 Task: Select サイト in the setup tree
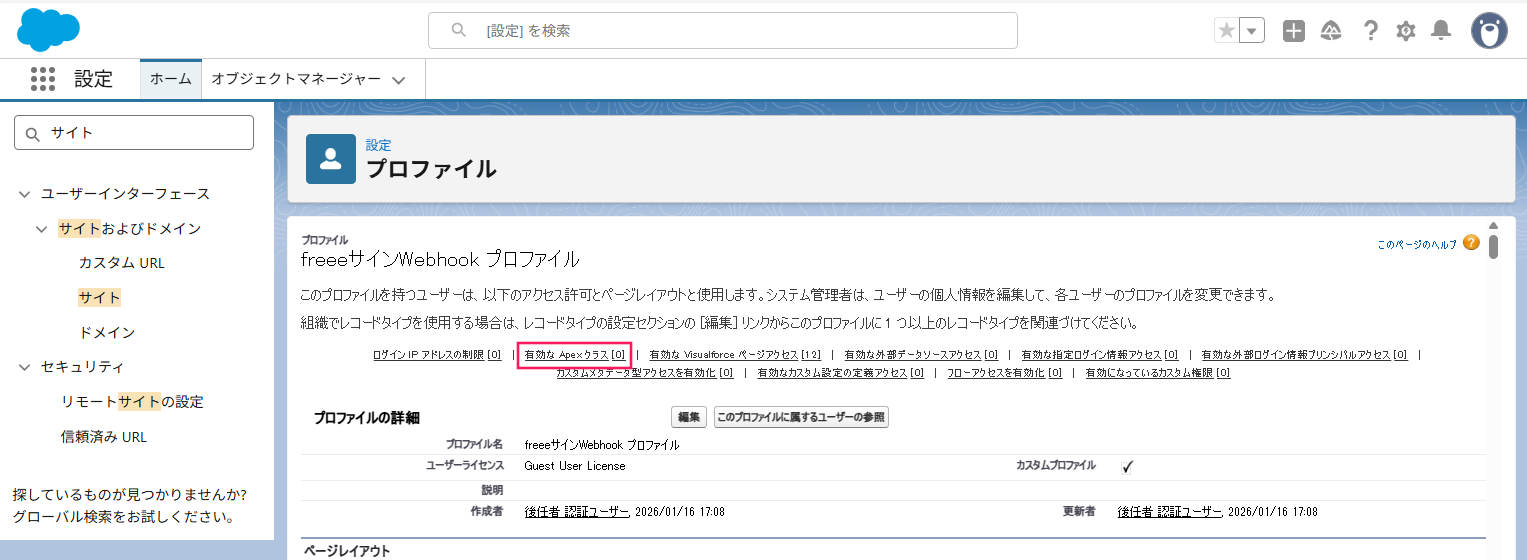coord(100,297)
